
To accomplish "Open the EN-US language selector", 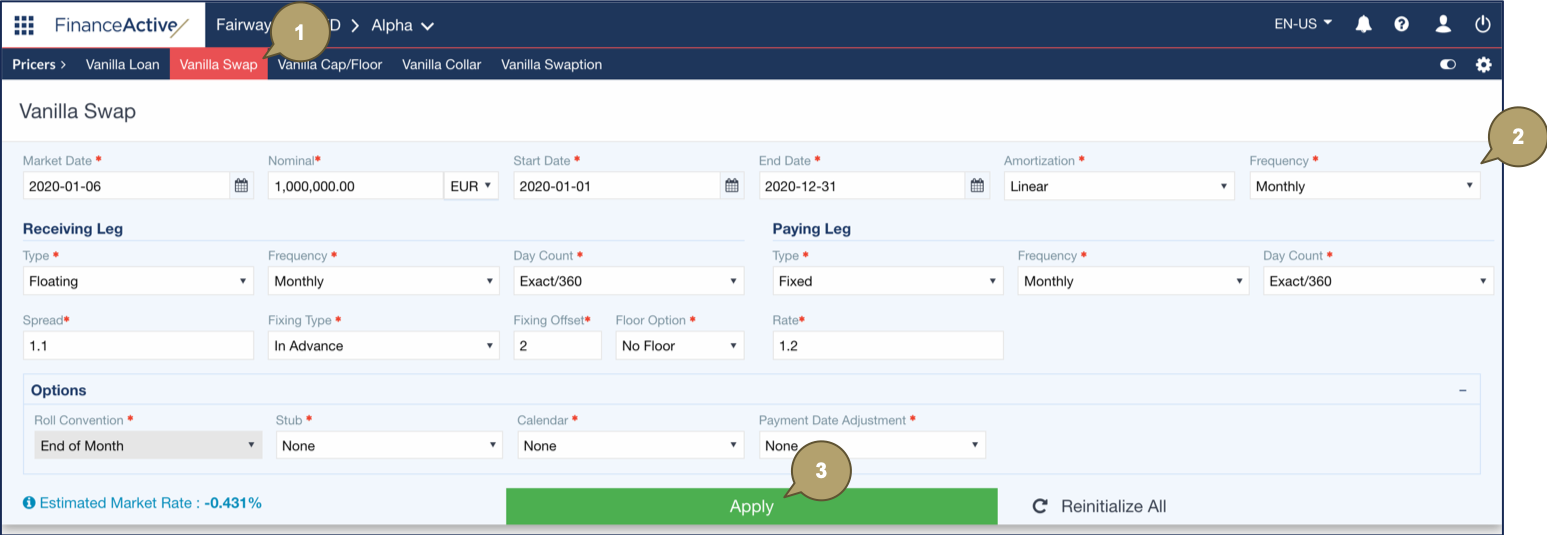I will [x=1302, y=24].
